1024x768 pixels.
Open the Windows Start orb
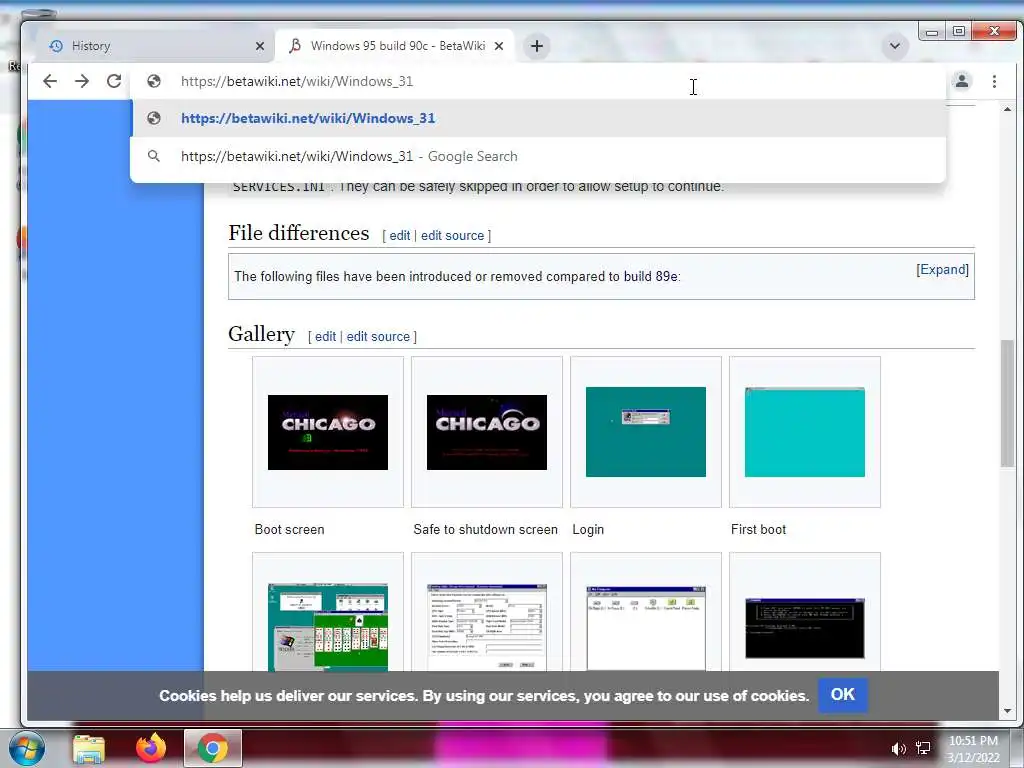(x=27, y=748)
